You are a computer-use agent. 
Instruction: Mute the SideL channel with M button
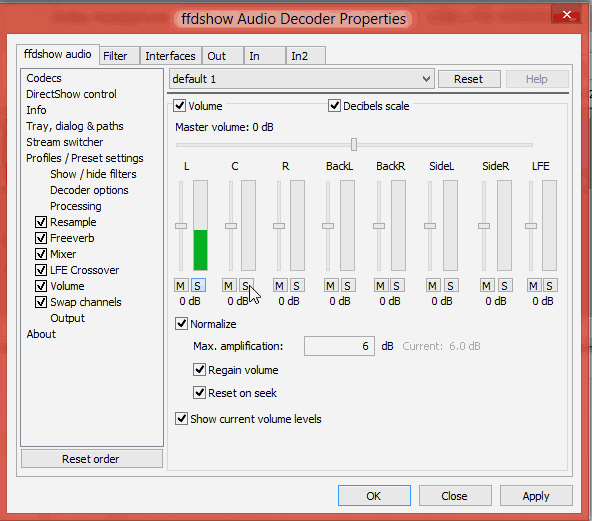coord(433,286)
